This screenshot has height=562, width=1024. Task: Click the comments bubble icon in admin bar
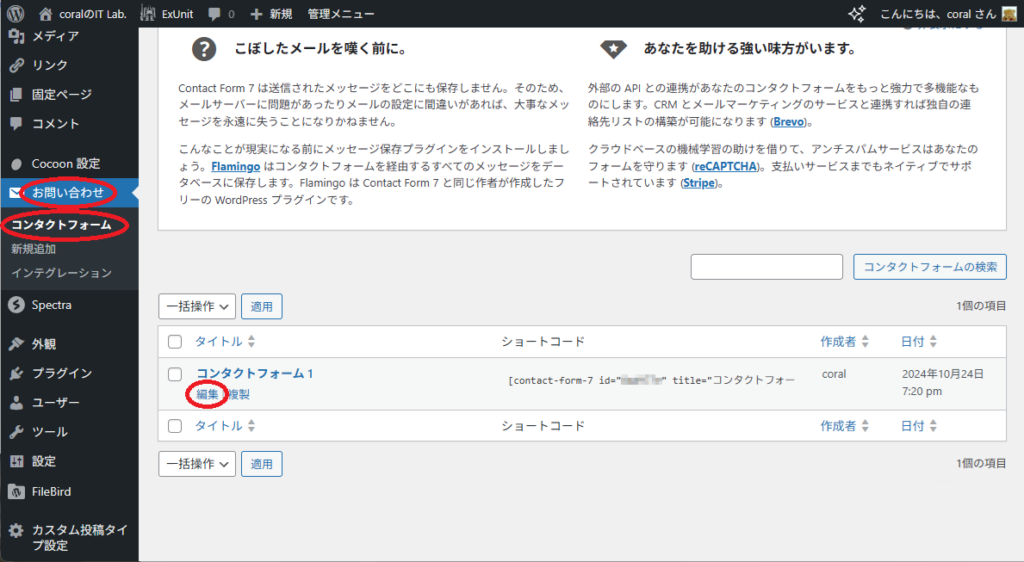coord(214,14)
